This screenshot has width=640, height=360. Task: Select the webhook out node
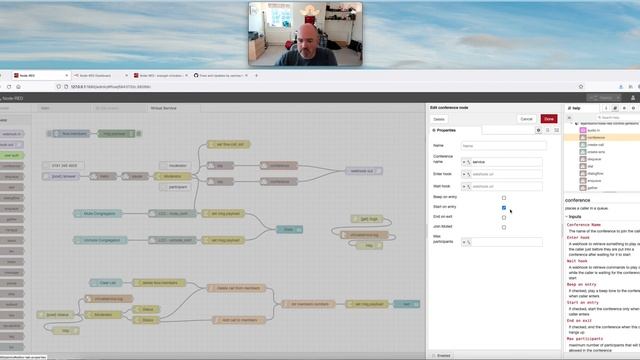pyautogui.click(x=364, y=171)
